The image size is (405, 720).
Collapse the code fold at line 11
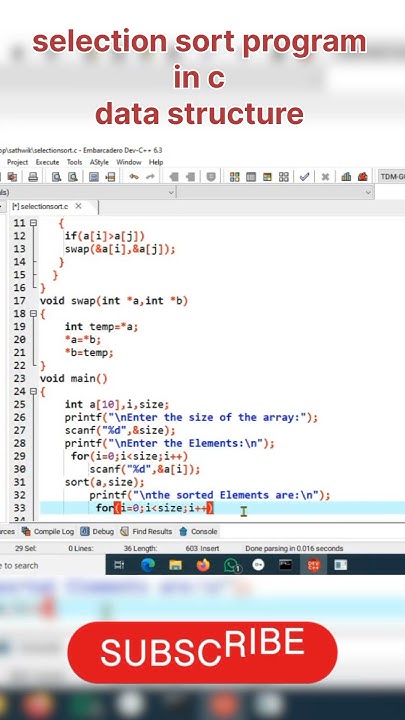[x=33, y=223]
